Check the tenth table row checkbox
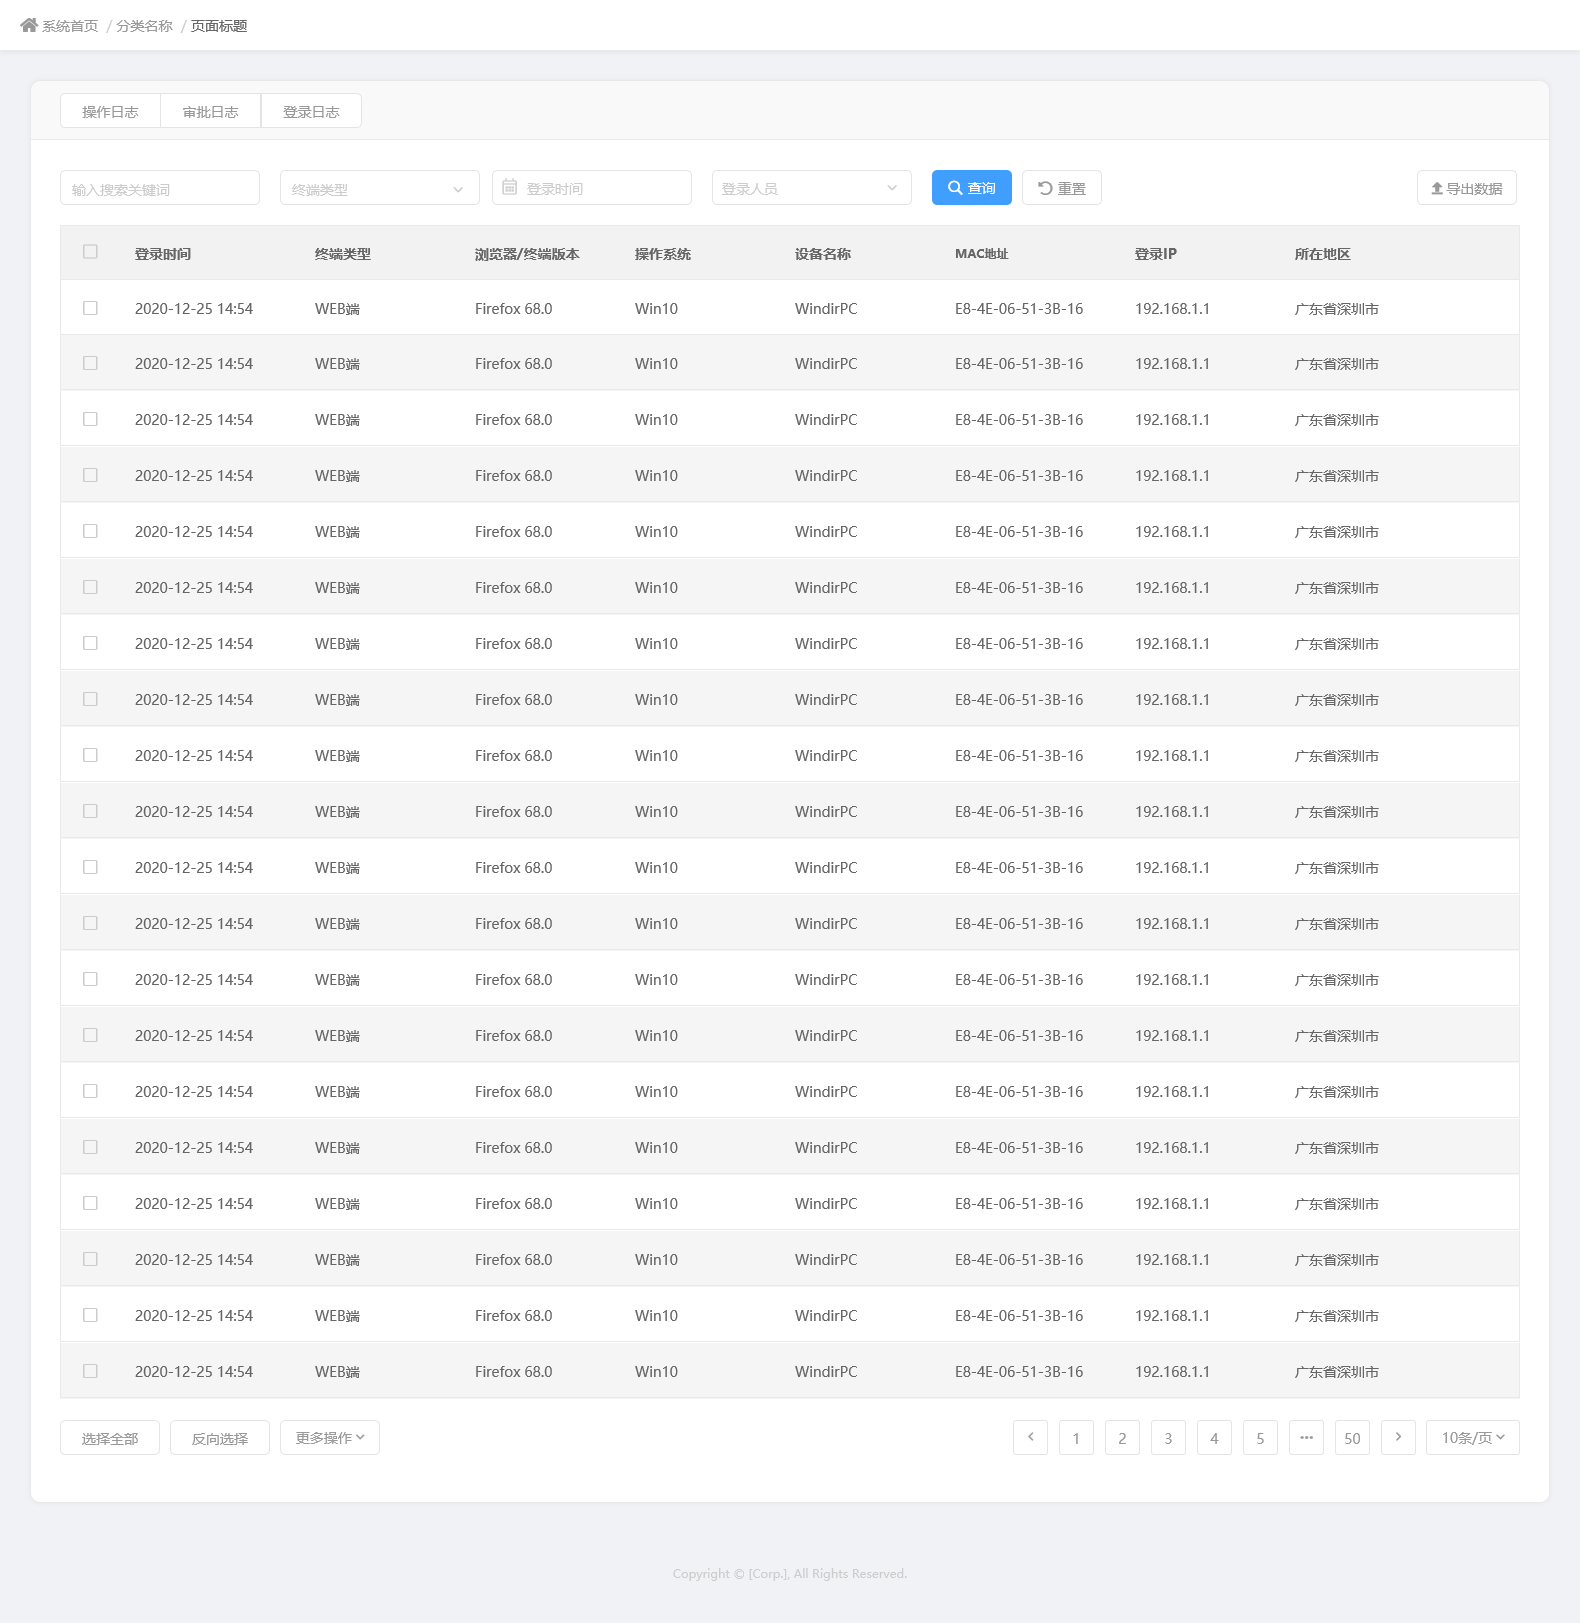 click(90, 811)
